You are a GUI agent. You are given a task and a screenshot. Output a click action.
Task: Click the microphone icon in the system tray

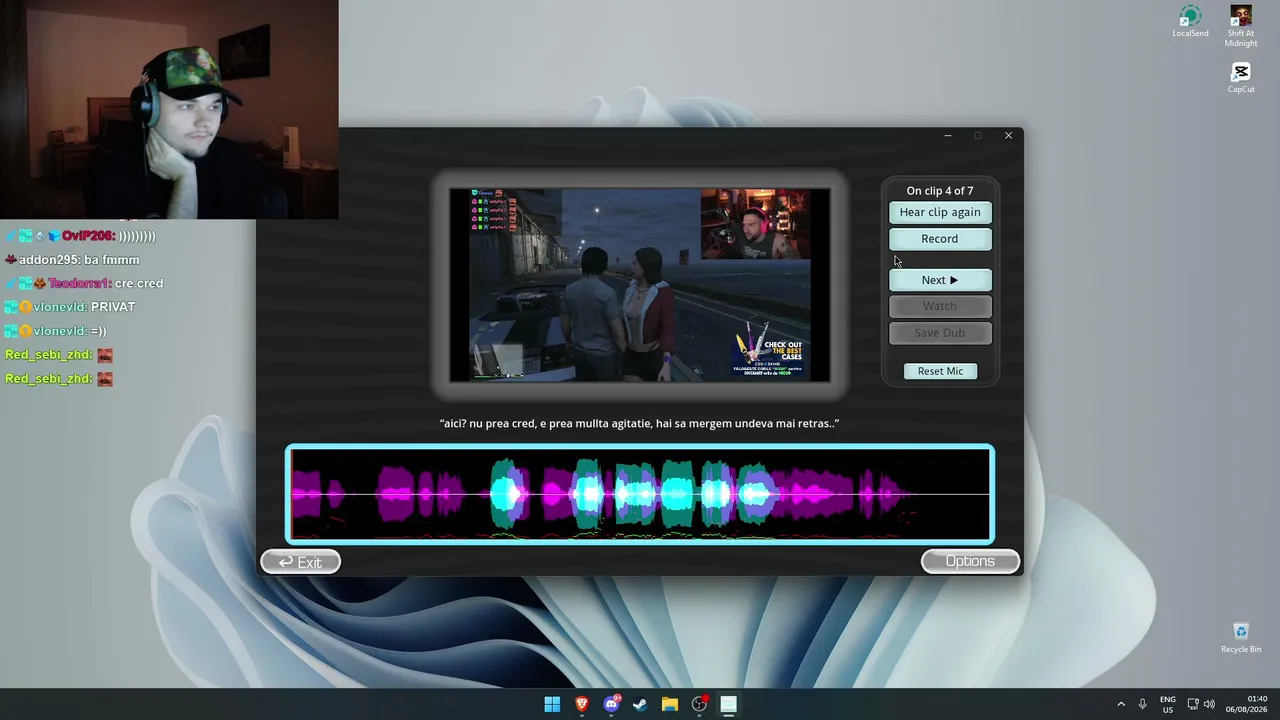tap(1142, 704)
